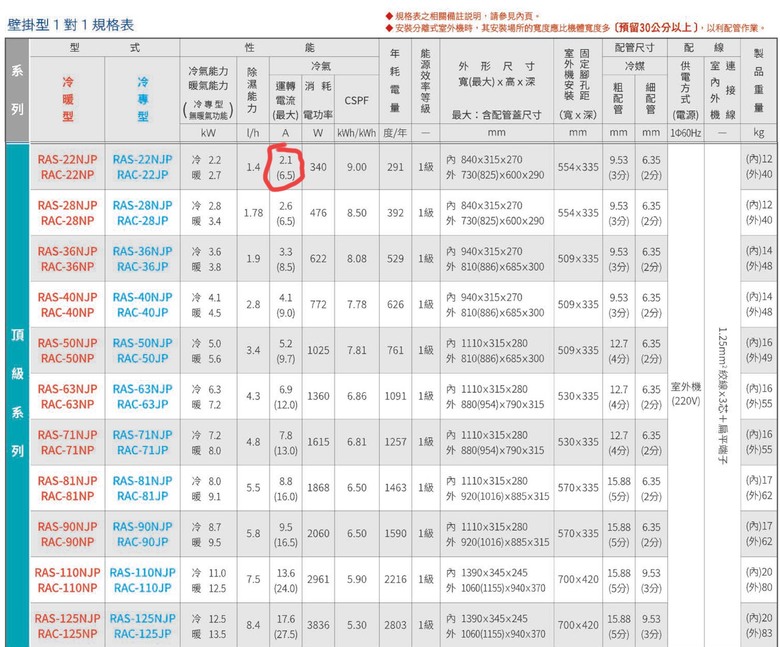Click current value 13.6 (24.0)
The image size is (780, 647).
point(286,580)
